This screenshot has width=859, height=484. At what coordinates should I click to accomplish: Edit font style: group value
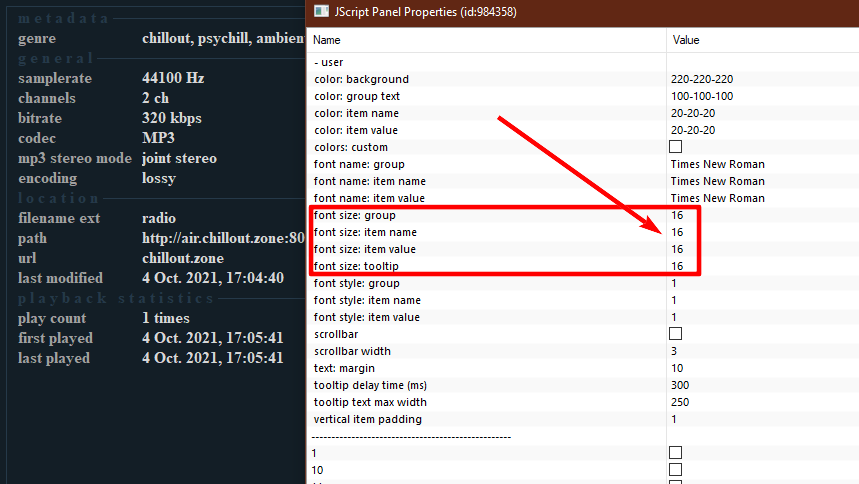click(674, 283)
